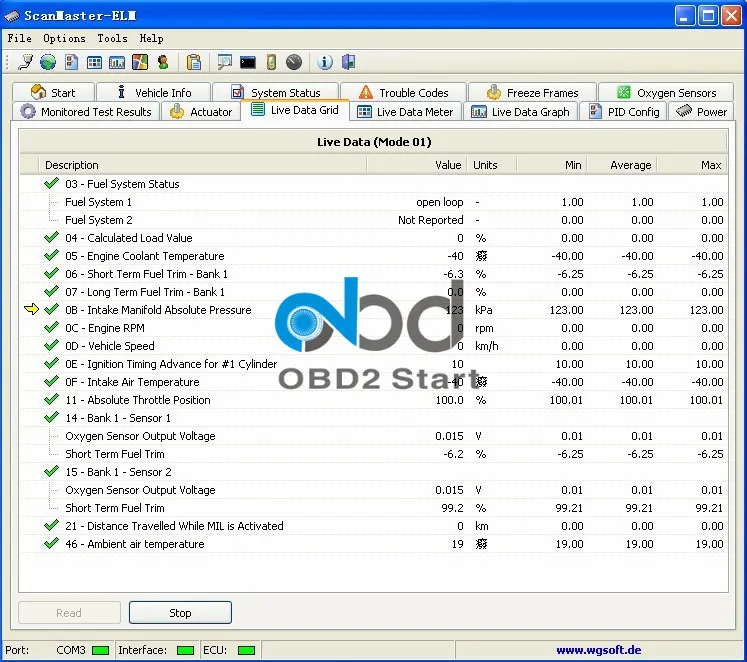Switch to the Oxygen Sensors tab
This screenshot has height=662, width=747.
pos(666,92)
